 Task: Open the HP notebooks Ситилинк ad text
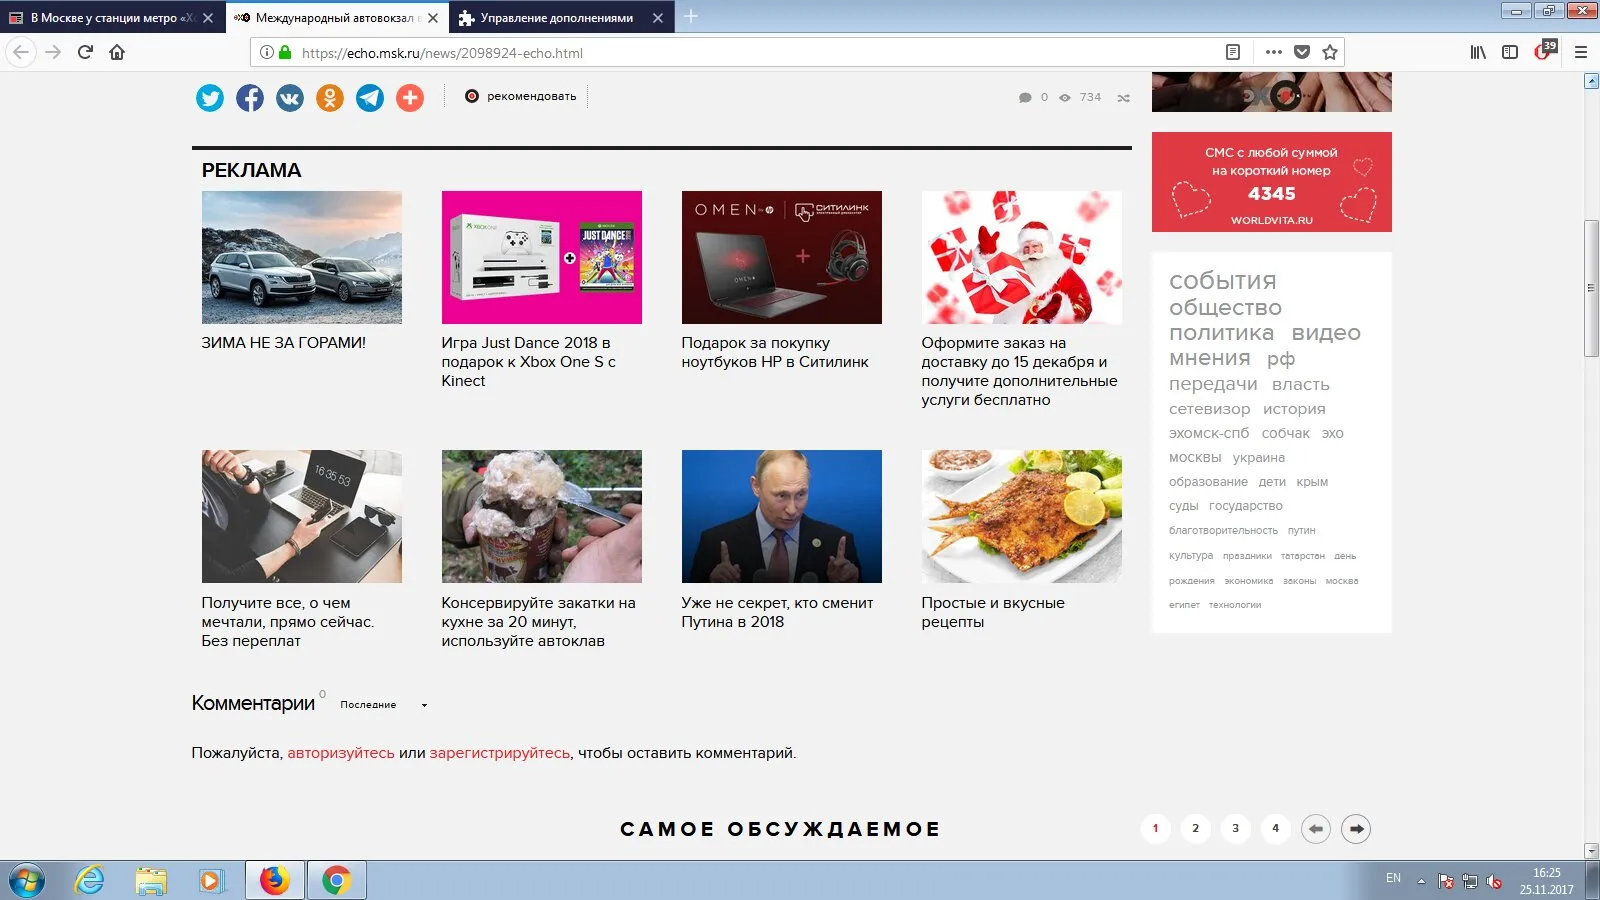(775, 352)
